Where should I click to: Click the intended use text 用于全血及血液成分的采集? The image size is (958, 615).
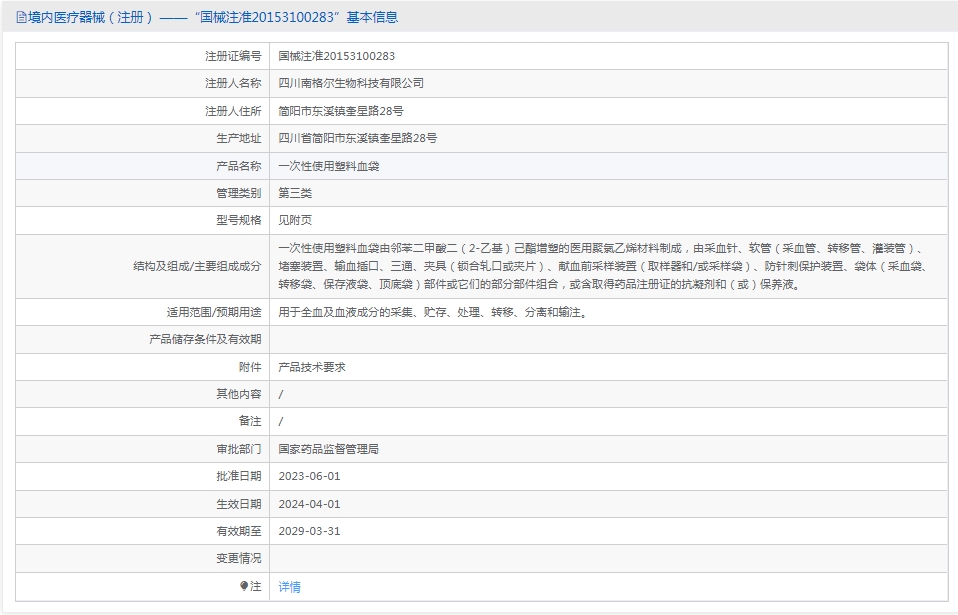coord(432,312)
